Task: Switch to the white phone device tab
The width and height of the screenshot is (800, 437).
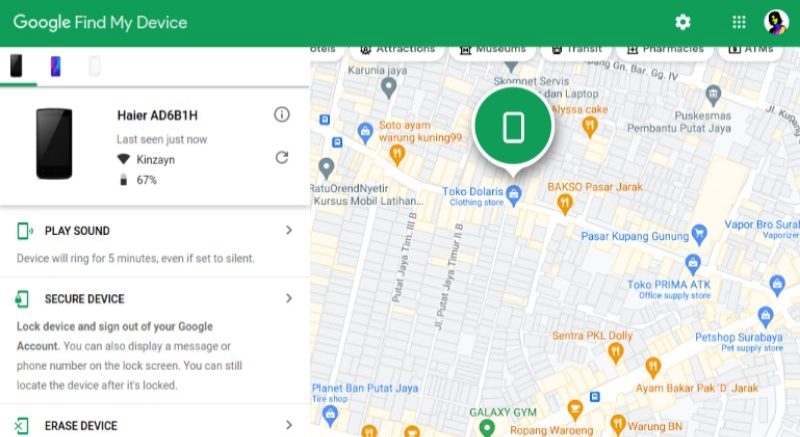Action: pos(94,66)
